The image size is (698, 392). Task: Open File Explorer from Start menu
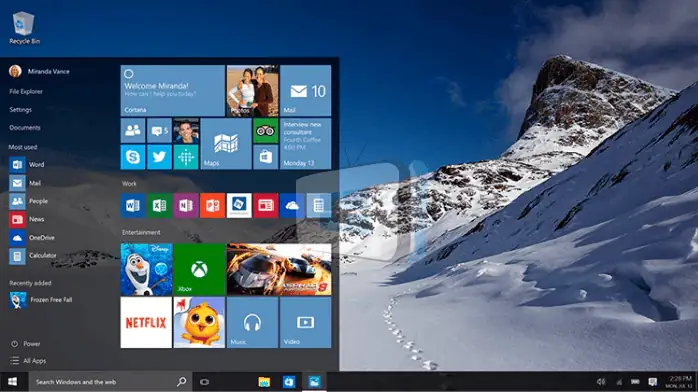coord(26,91)
